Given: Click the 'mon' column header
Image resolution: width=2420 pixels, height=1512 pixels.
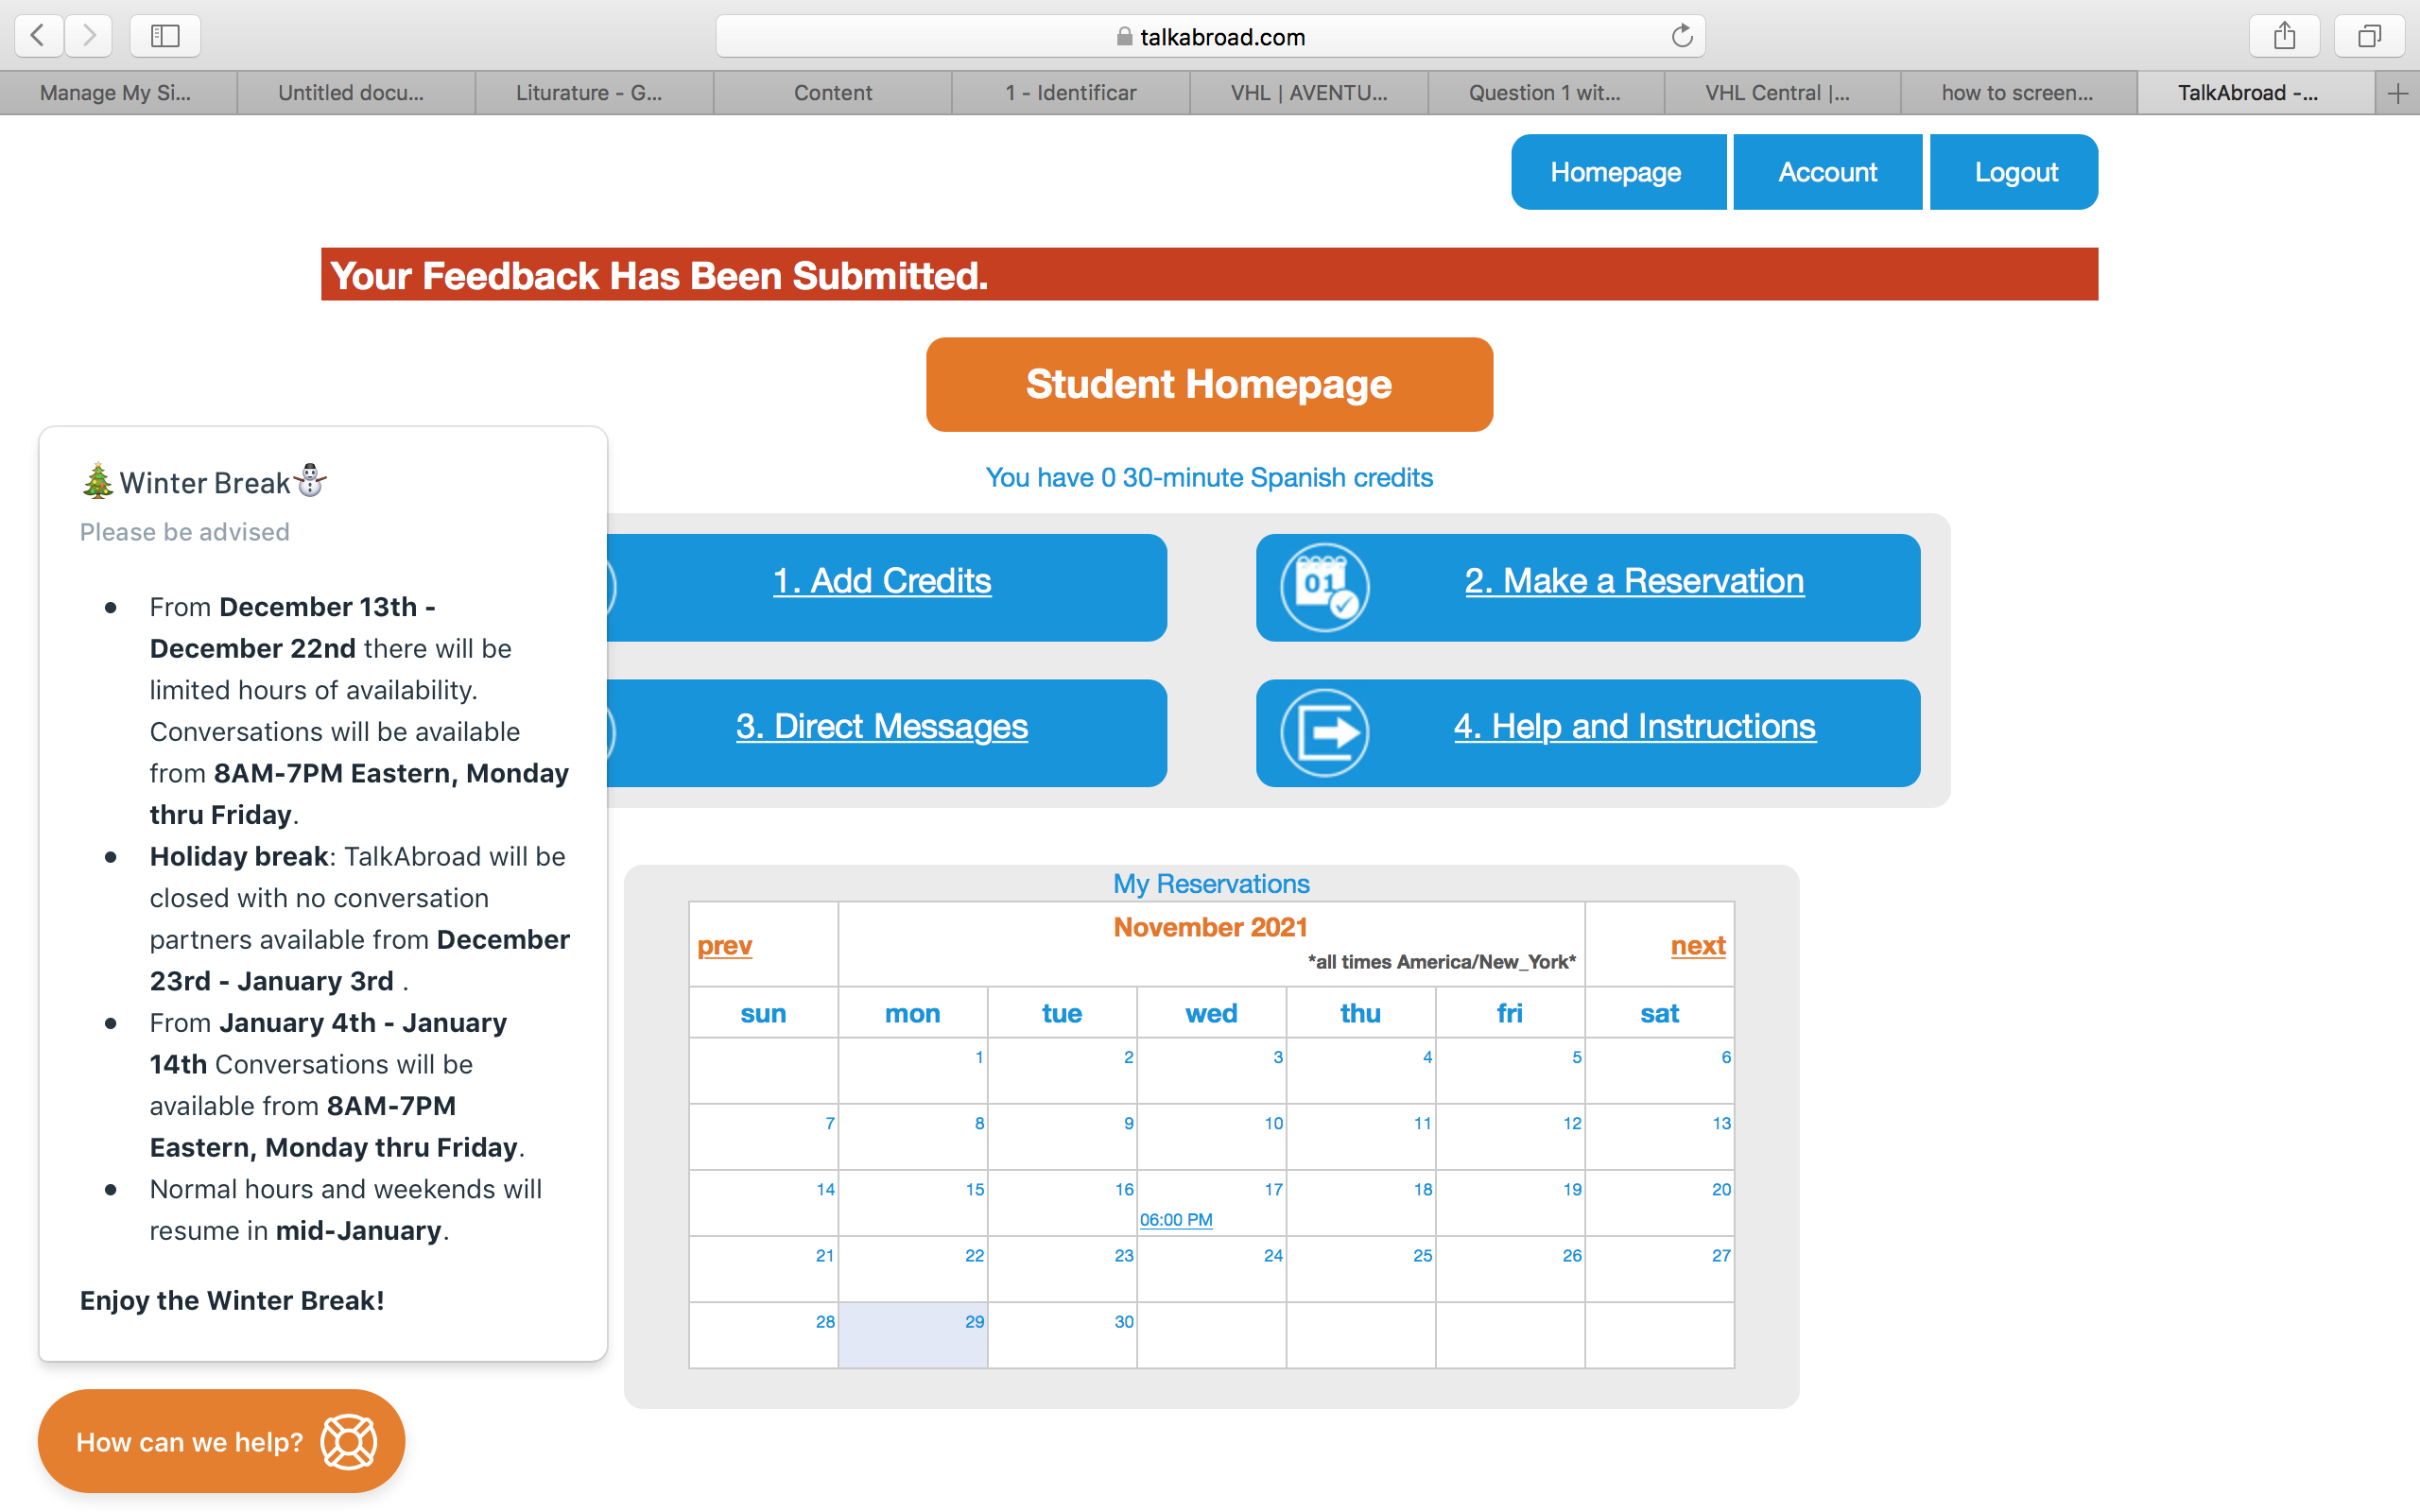Looking at the screenshot, I should (912, 1013).
